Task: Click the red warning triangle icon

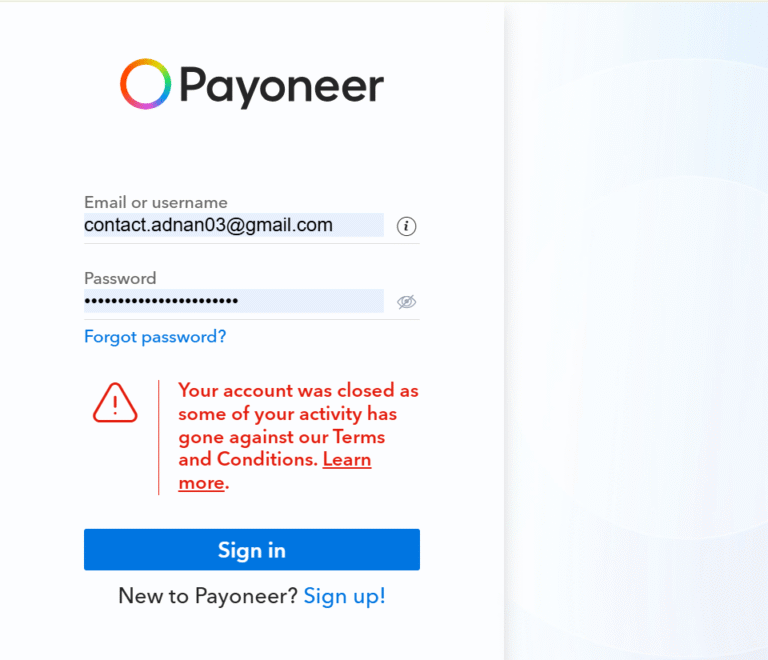Action: tap(115, 402)
